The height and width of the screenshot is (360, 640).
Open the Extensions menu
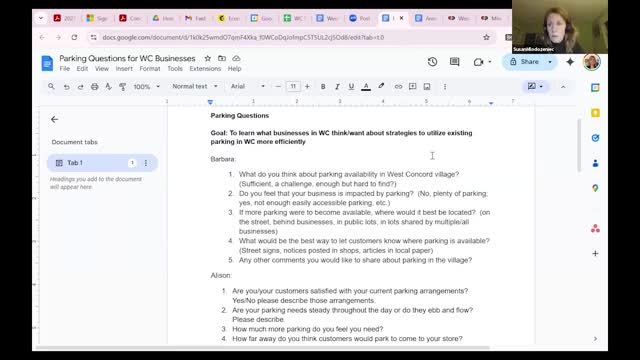205,69
